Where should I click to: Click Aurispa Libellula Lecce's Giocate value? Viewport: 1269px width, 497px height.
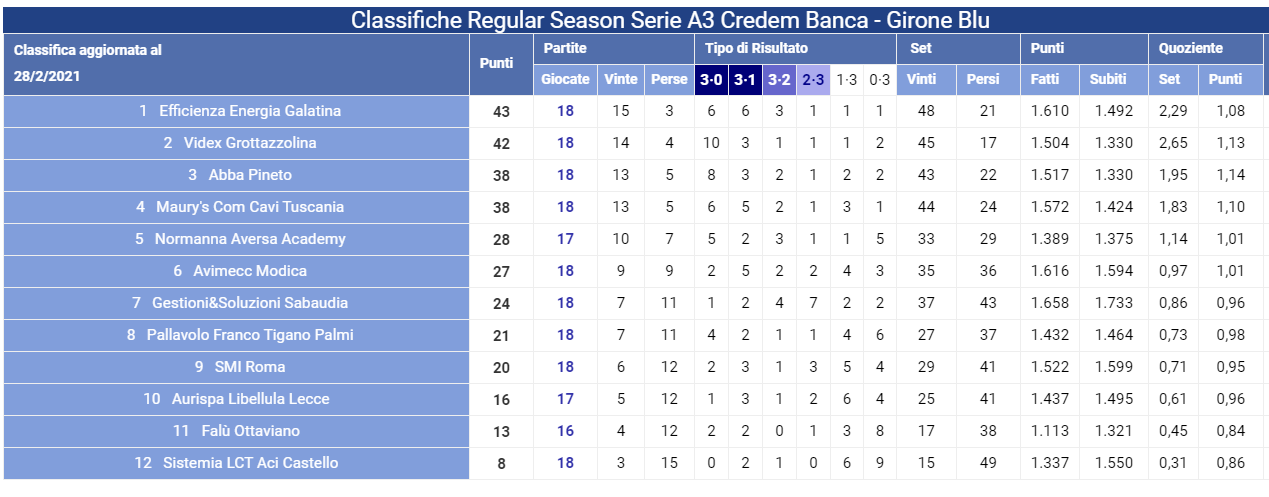point(565,399)
